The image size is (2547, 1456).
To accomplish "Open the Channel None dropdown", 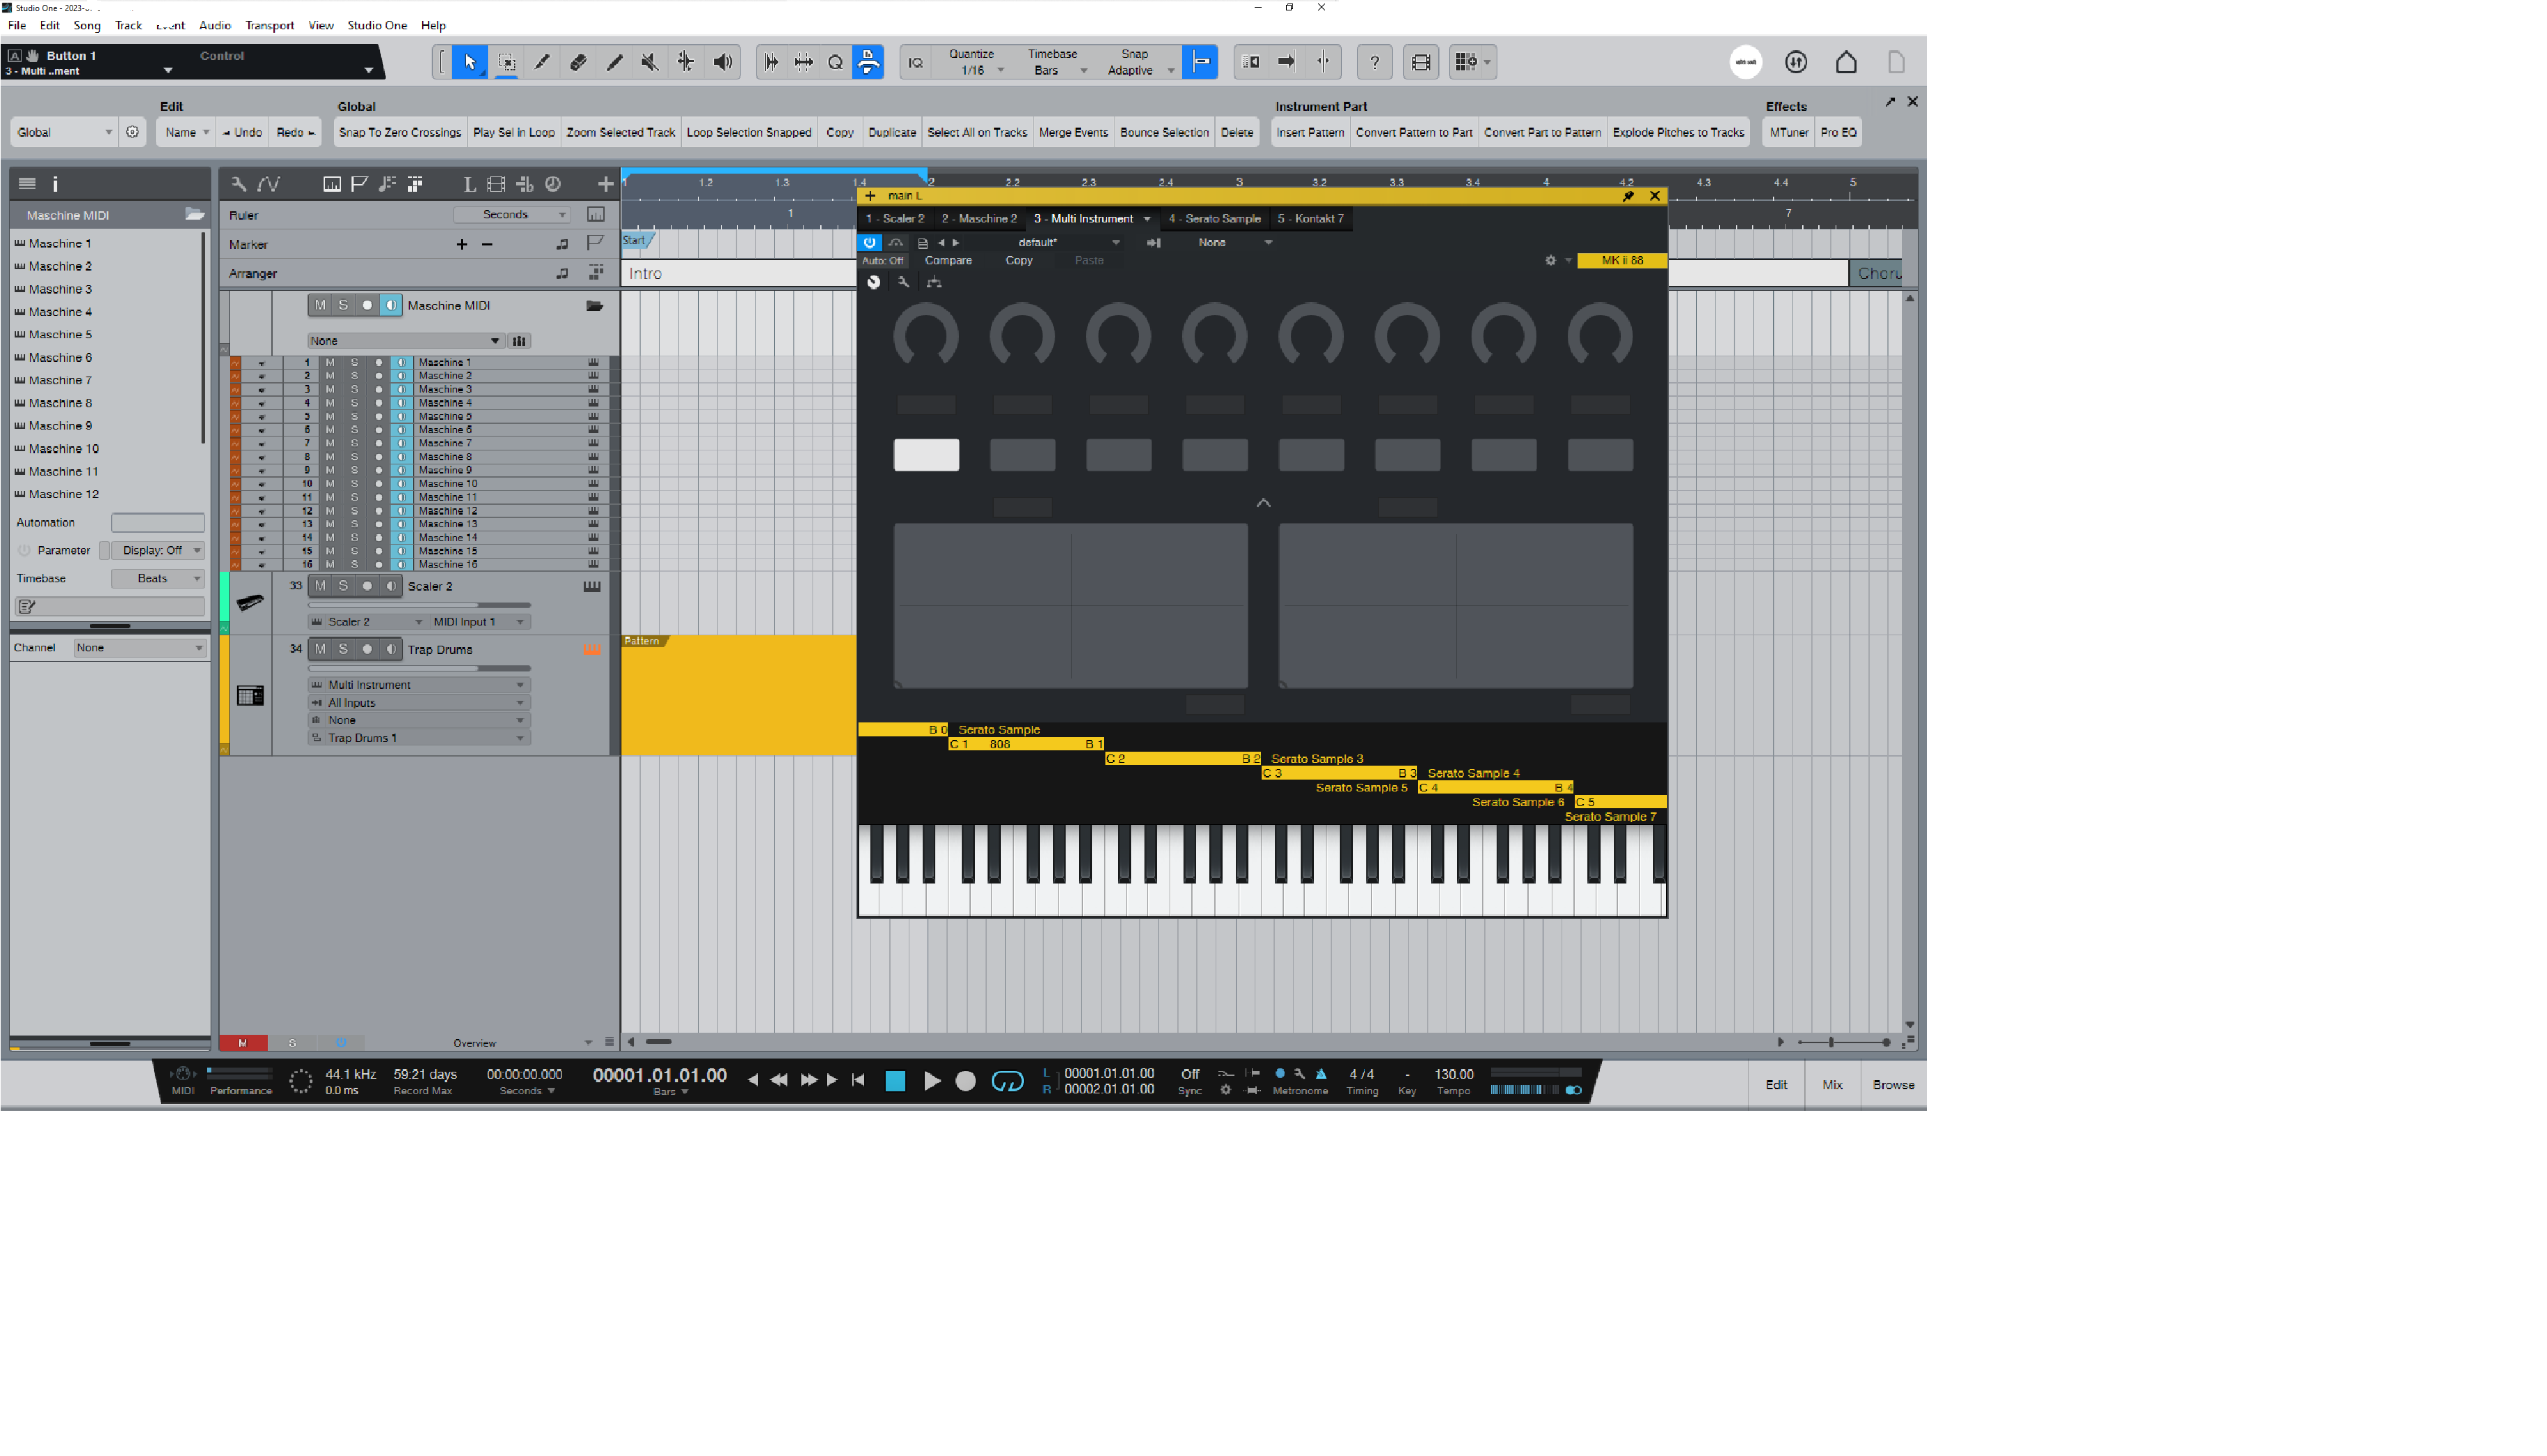I will [x=139, y=648].
